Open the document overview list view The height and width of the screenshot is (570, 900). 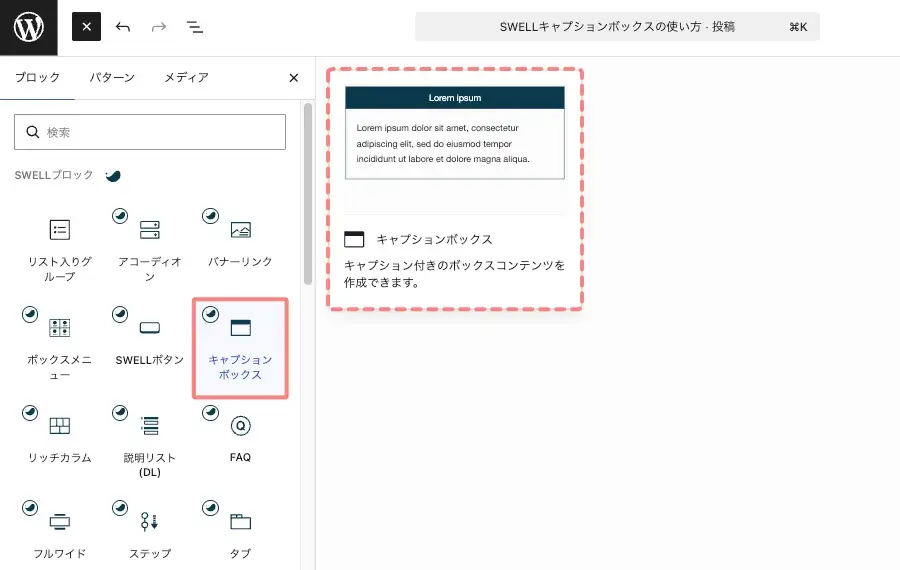point(195,26)
